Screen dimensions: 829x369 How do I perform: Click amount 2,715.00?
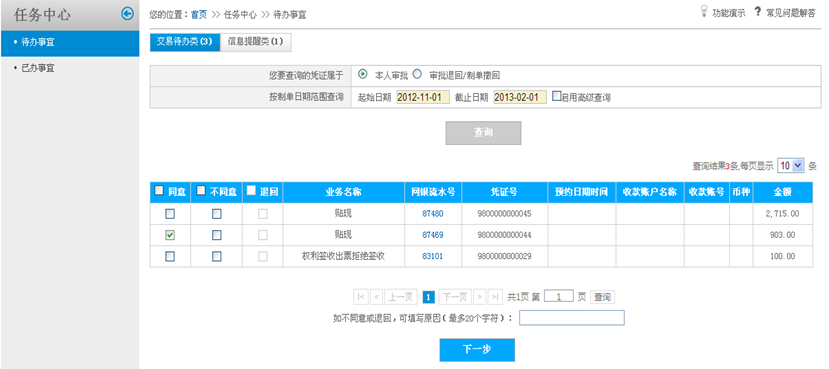click(x=782, y=214)
